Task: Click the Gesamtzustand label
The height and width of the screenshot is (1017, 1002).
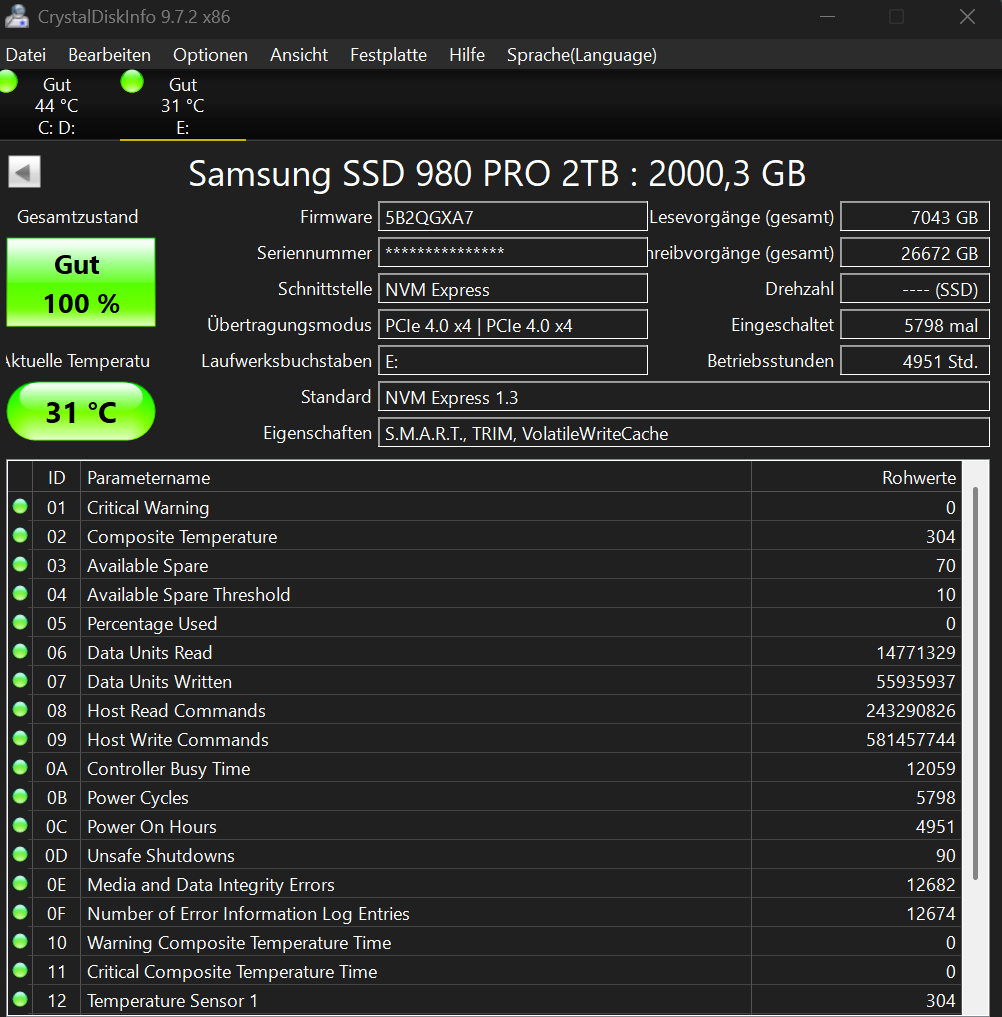Action: (x=77, y=217)
